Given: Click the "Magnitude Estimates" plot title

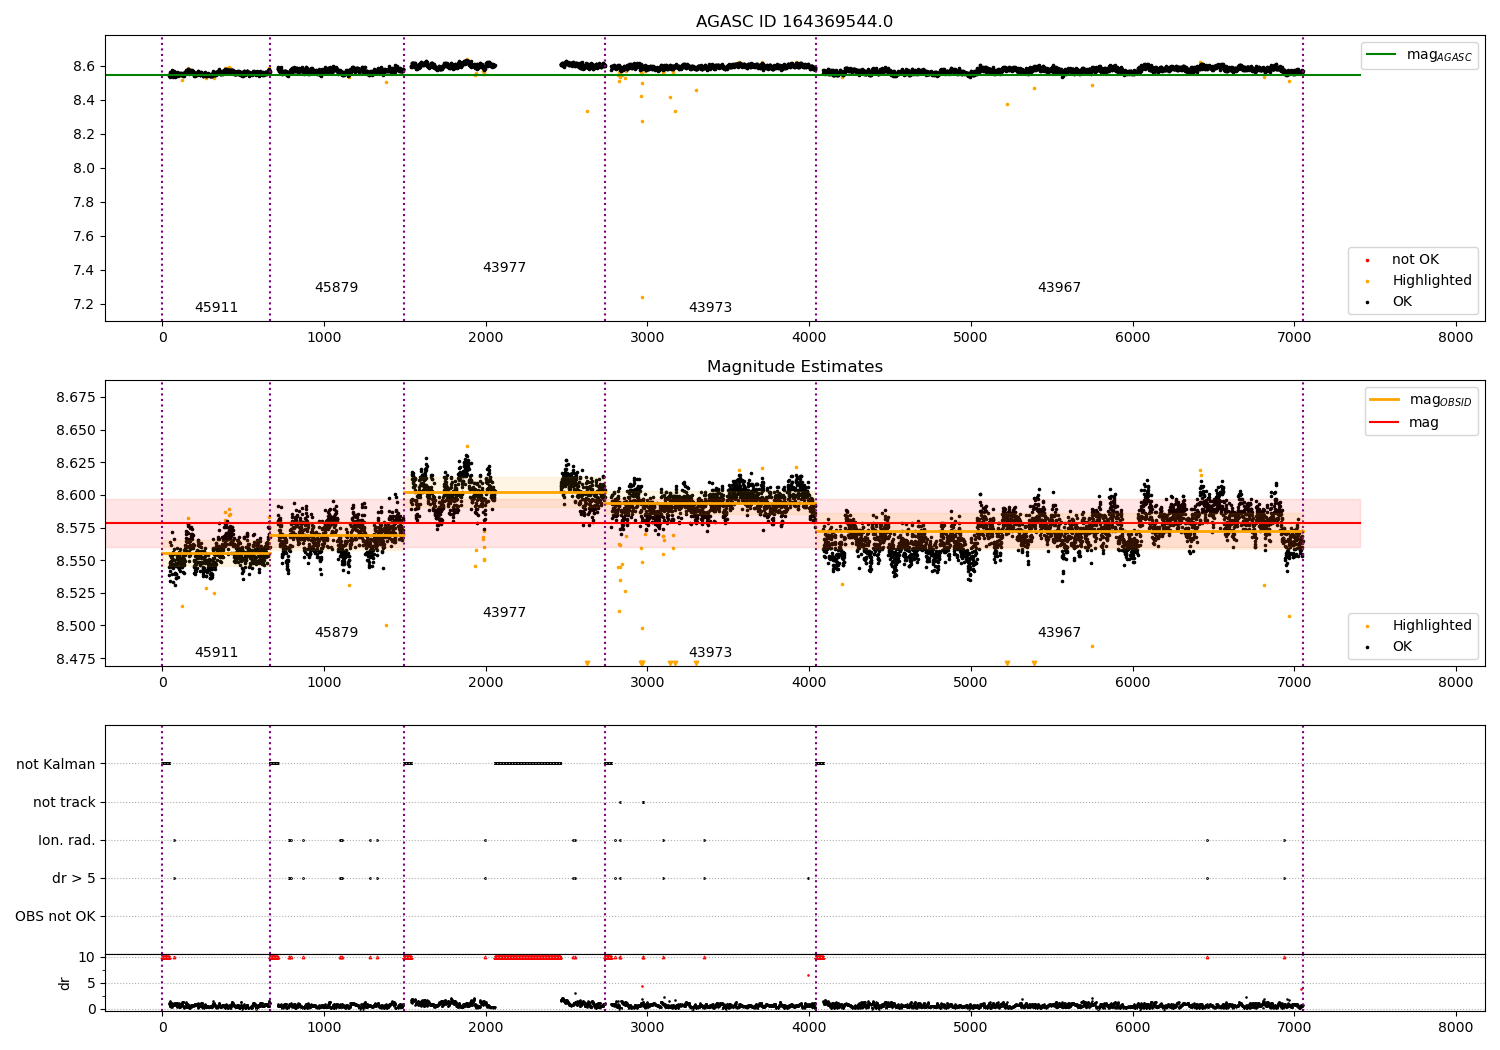Looking at the screenshot, I should (x=794, y=367).
